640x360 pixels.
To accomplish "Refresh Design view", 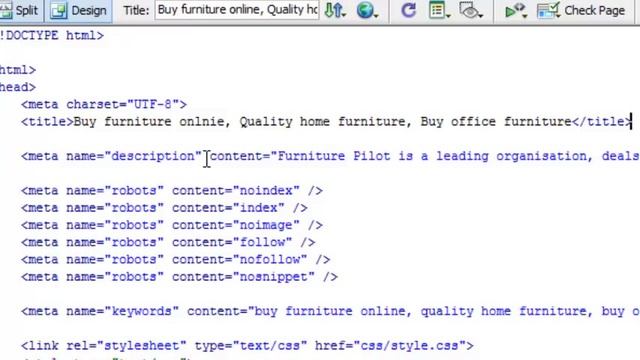I will 408,10.
